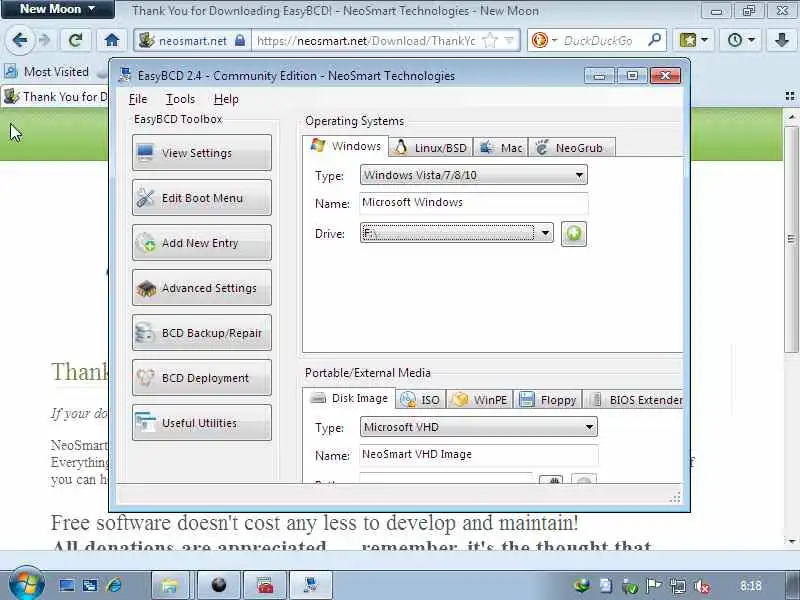The height and width of the screenshot is (600, 800).
Task: Switch to the New Moon browser taskbar button
Action: pos(219,585)
